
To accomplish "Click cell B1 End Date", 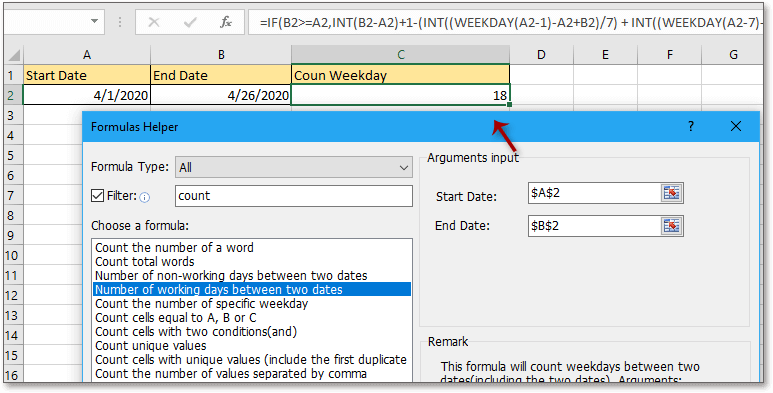I will (221, 75).
